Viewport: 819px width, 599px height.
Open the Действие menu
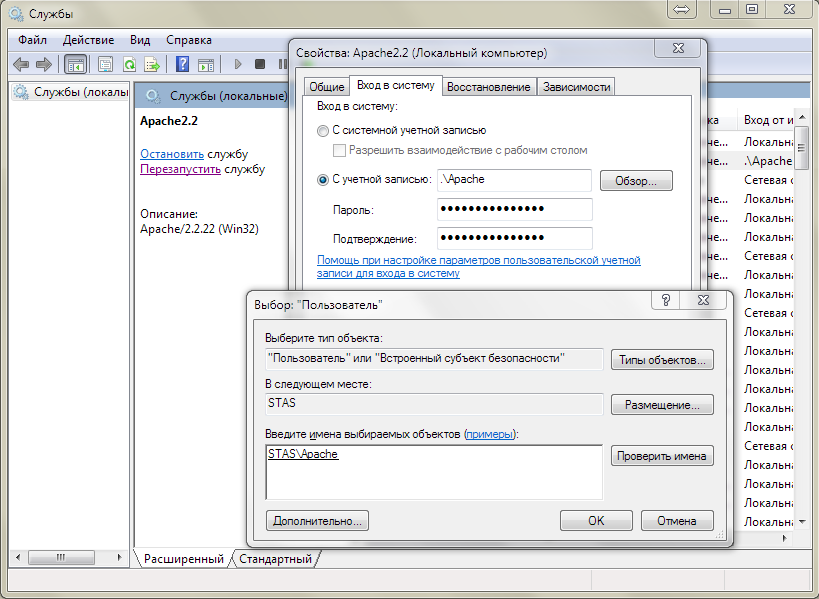point(88,40)
